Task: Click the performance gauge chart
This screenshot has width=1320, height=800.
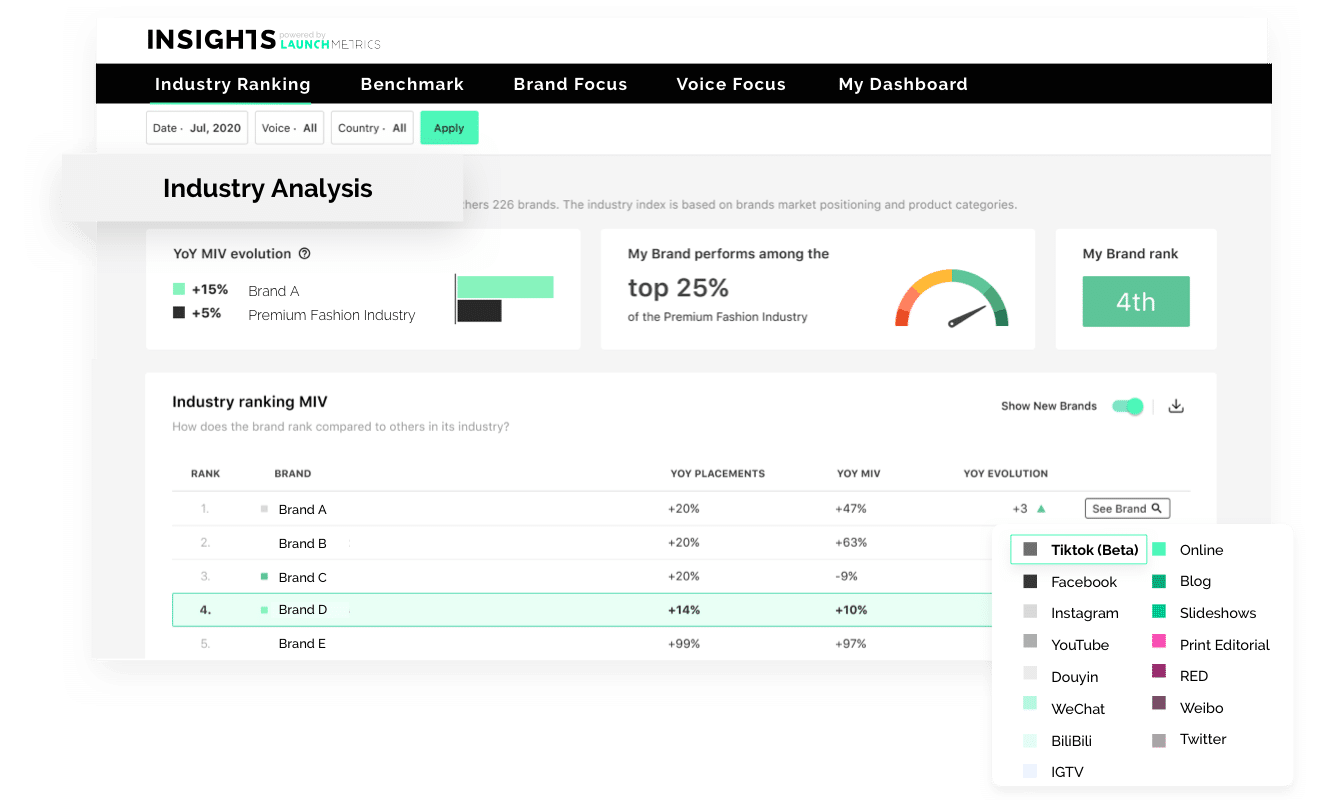Action: pos(951,299)
